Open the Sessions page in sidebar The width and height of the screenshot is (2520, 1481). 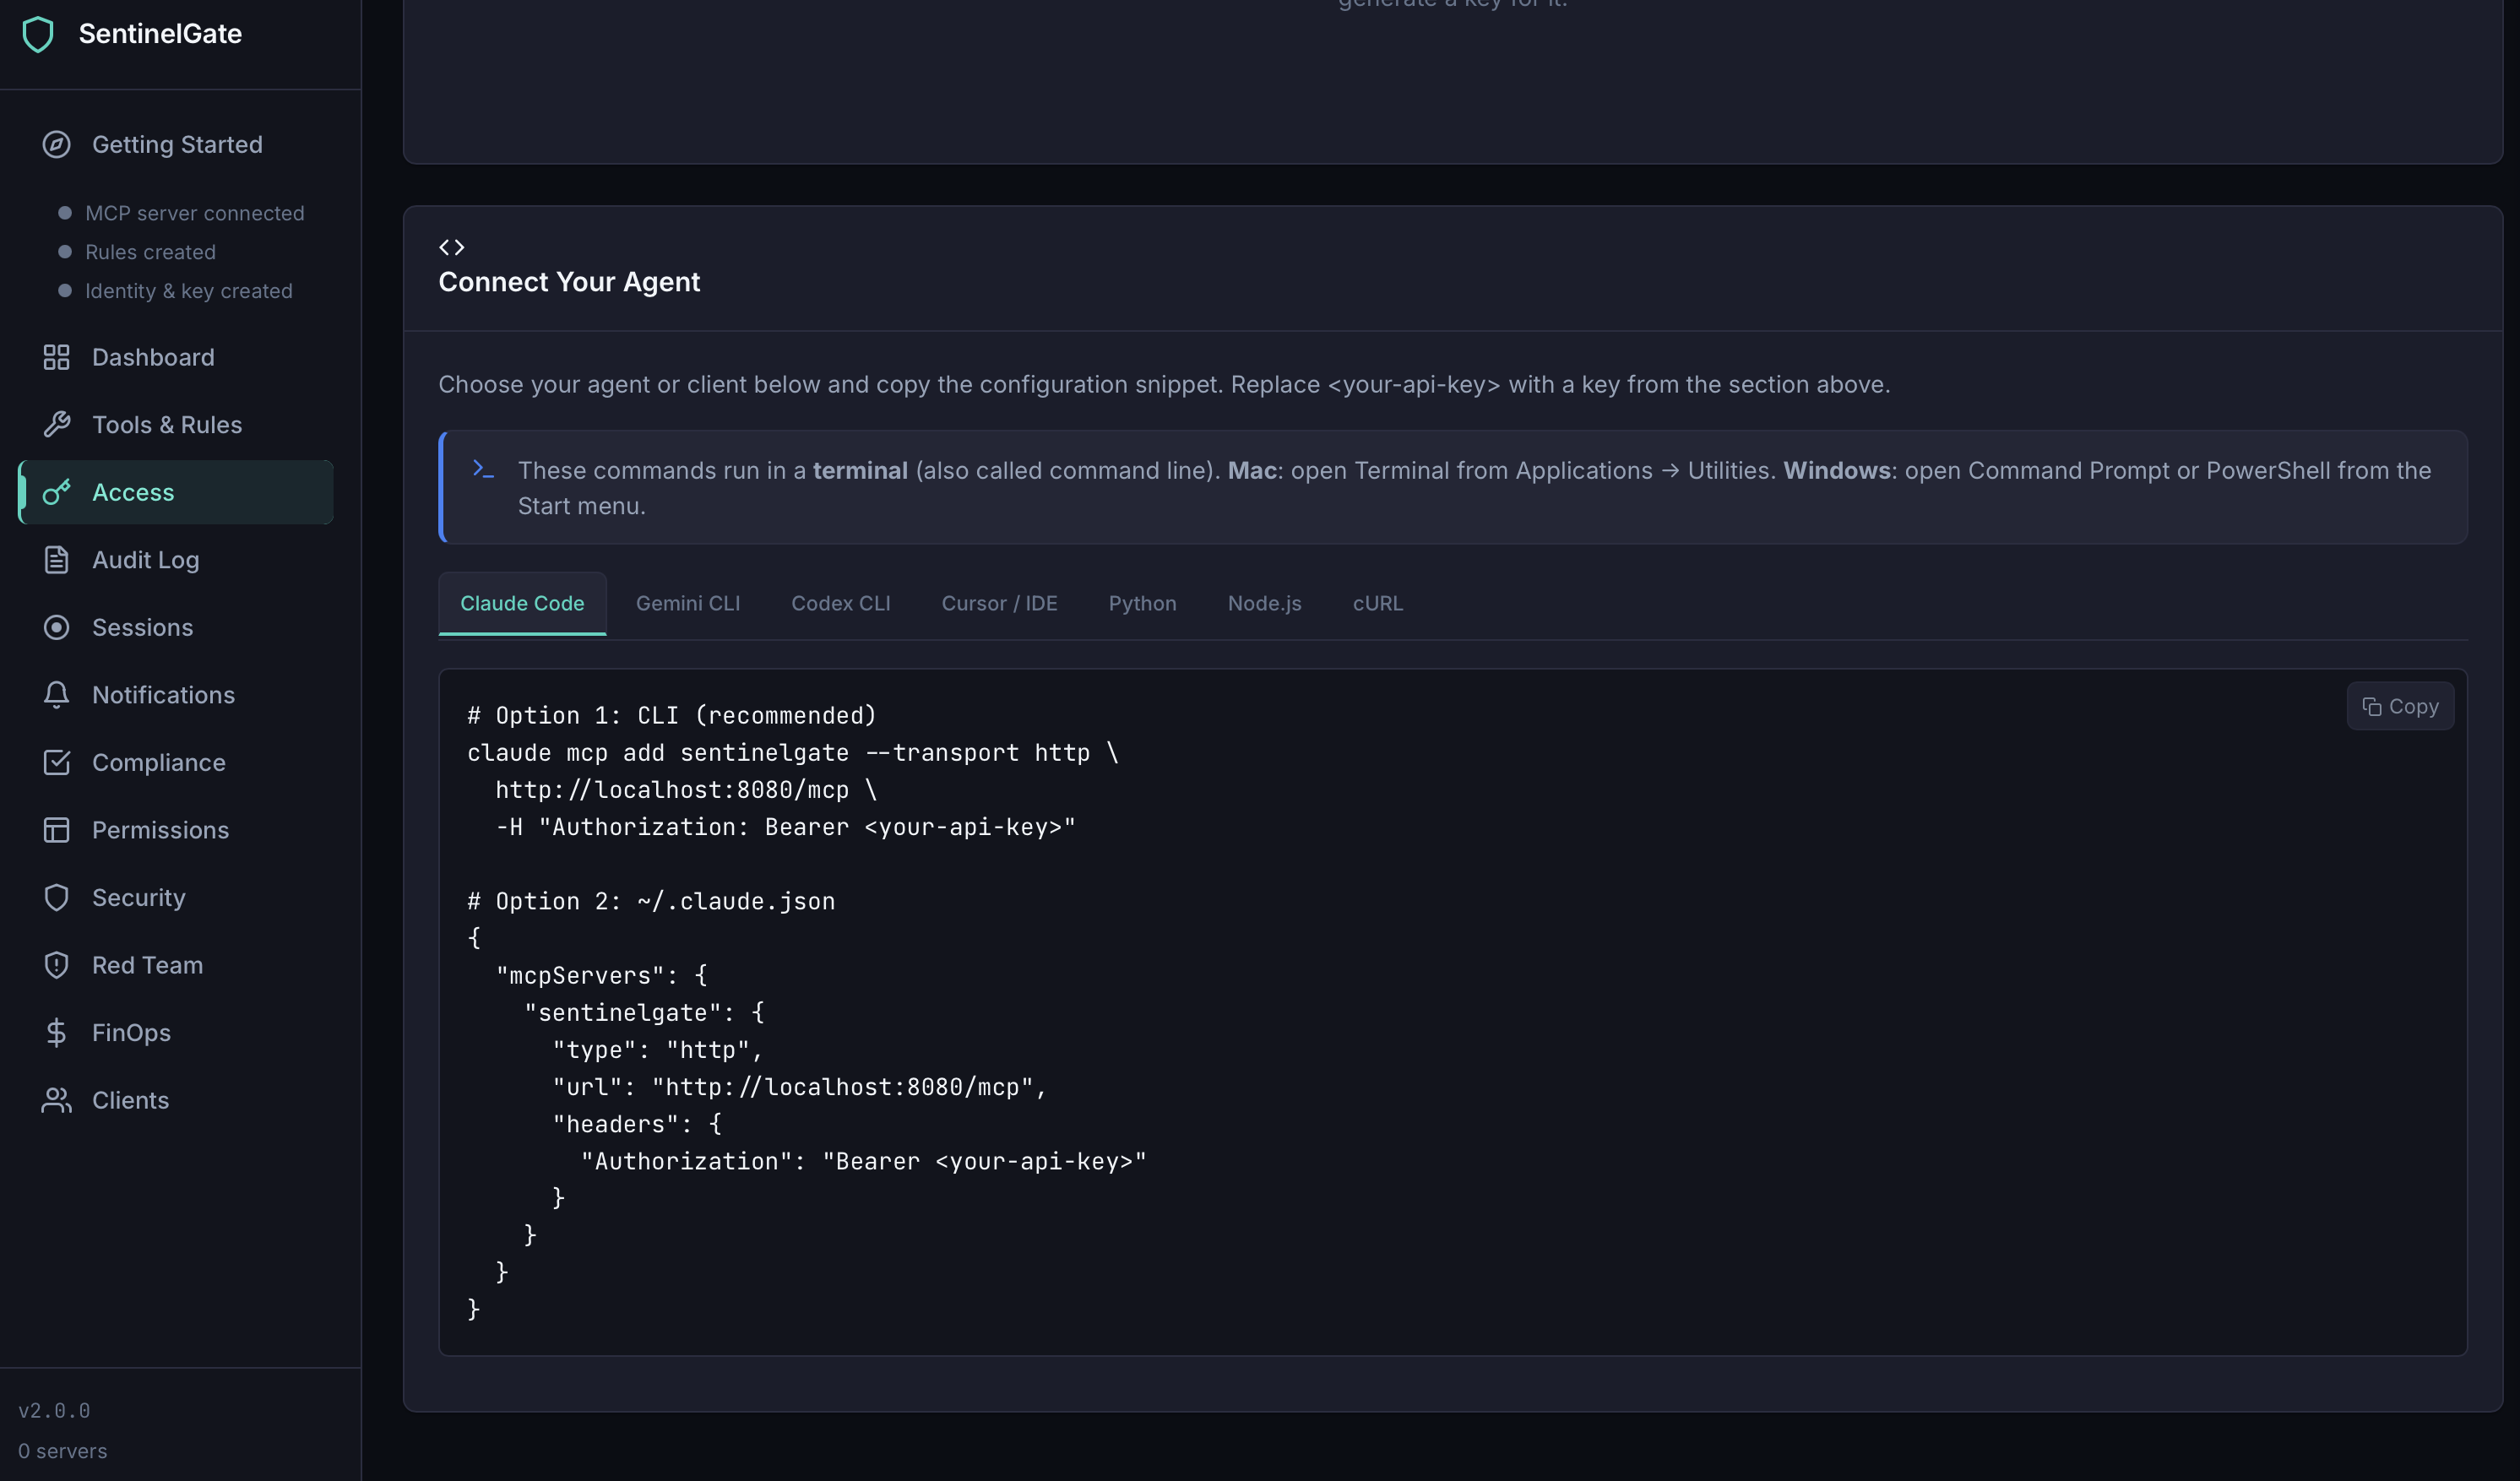142,627
